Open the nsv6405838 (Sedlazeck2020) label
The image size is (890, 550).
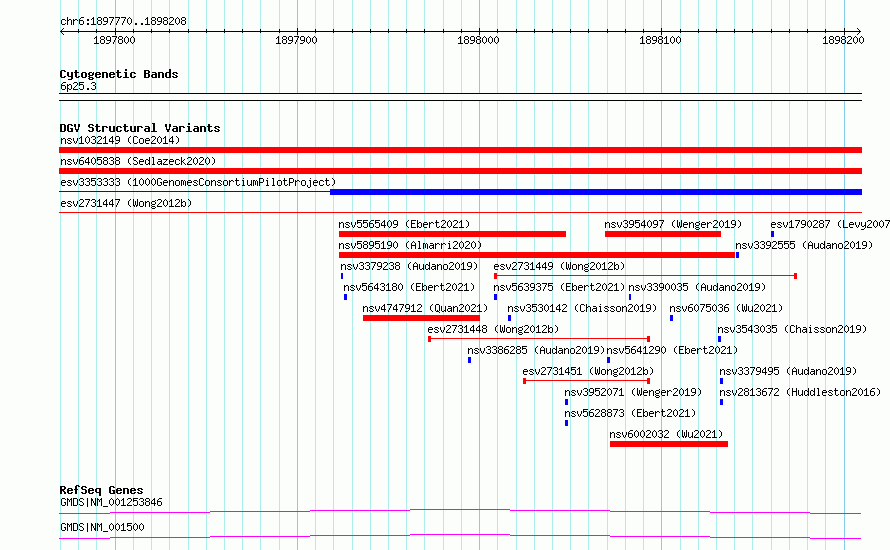138,161
